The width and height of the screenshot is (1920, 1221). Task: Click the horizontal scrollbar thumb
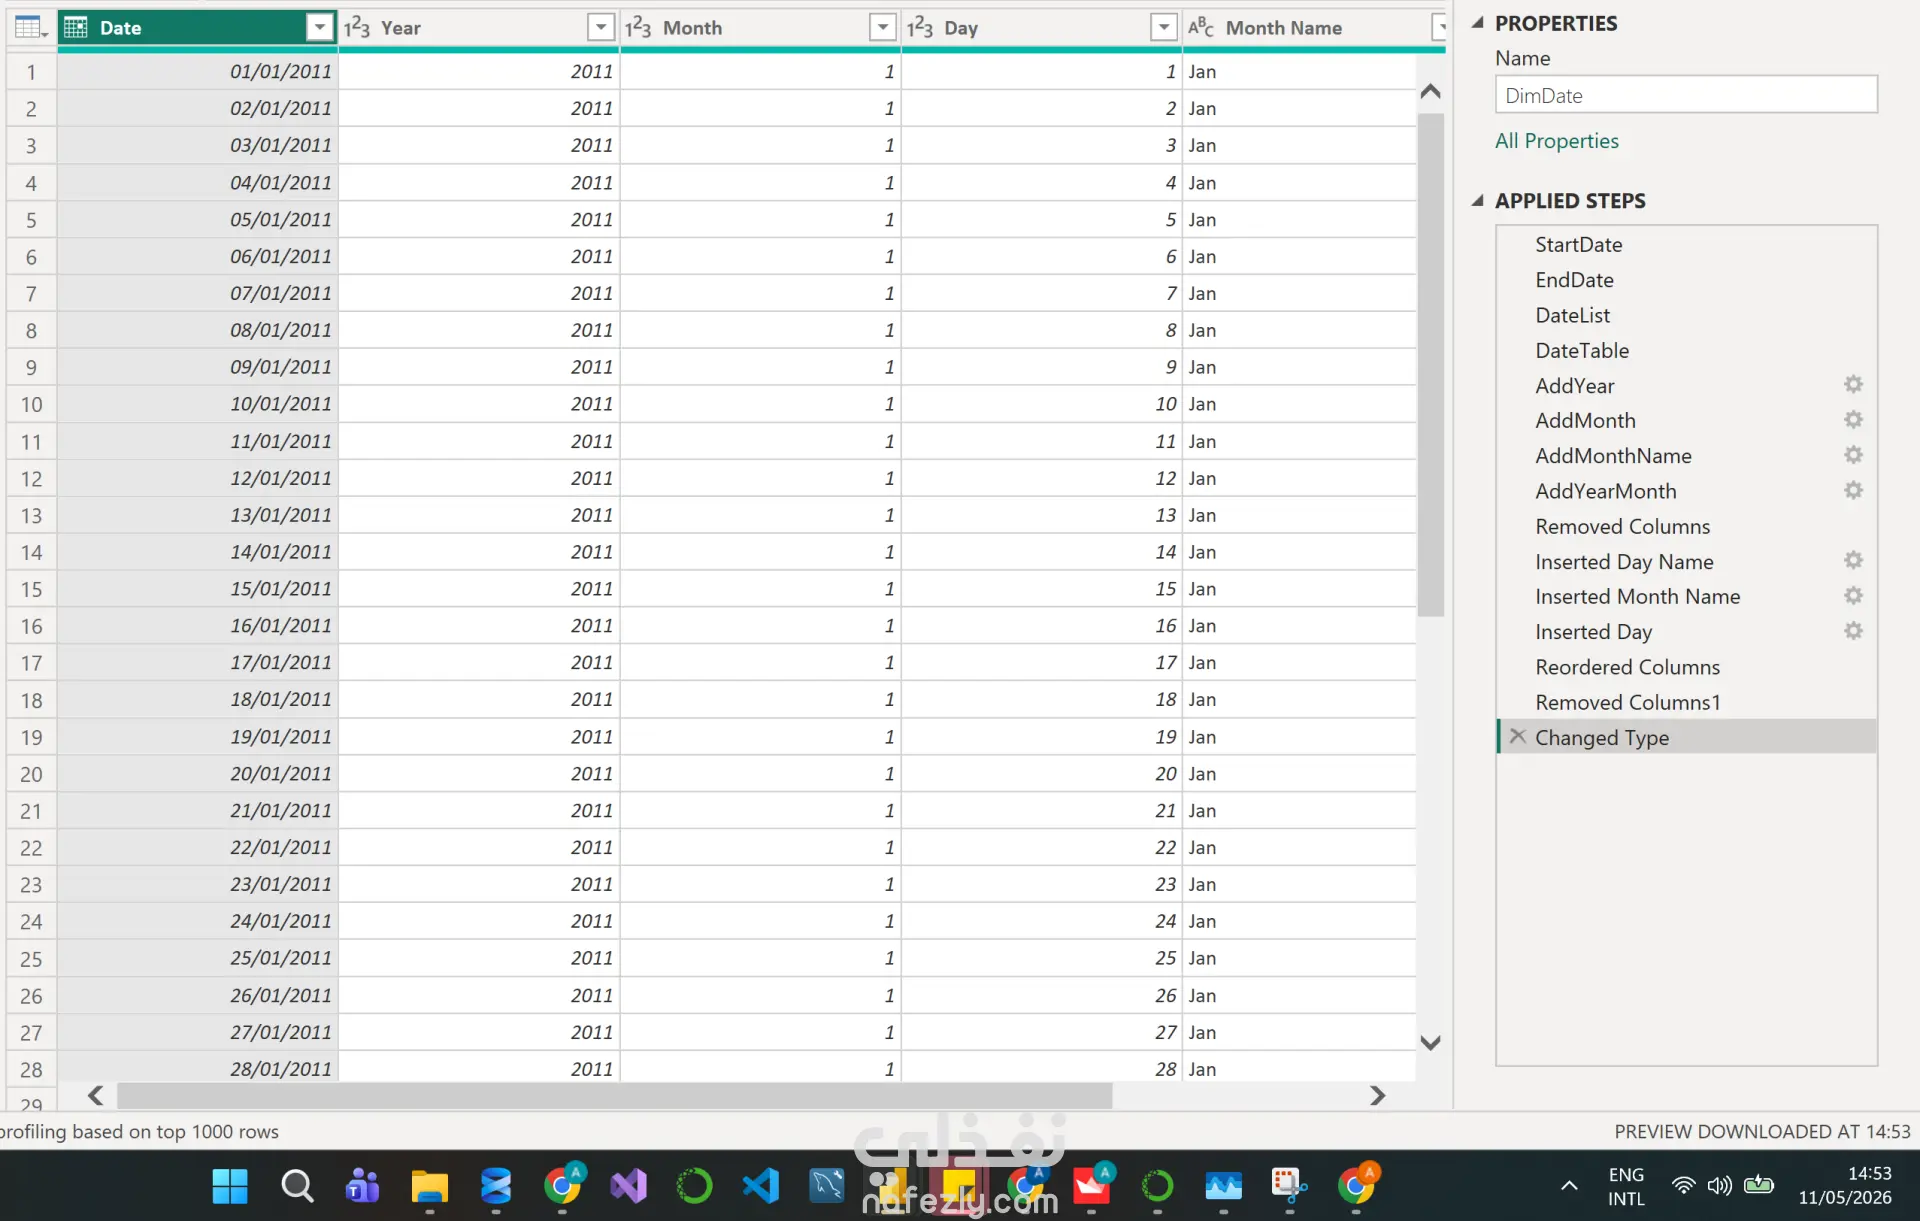point(614,1095)
